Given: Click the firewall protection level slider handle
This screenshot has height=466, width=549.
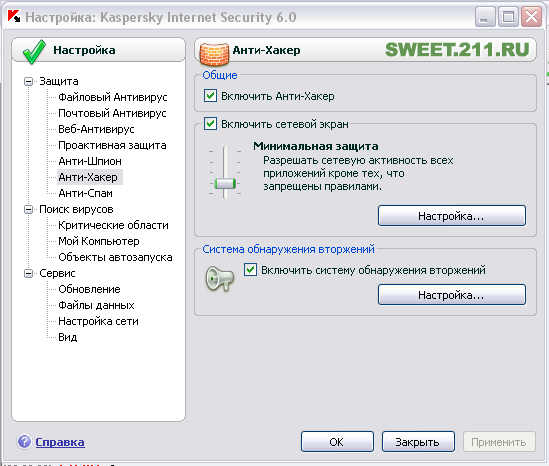Looking at the screenshot, I should click(x=225, y=183).
